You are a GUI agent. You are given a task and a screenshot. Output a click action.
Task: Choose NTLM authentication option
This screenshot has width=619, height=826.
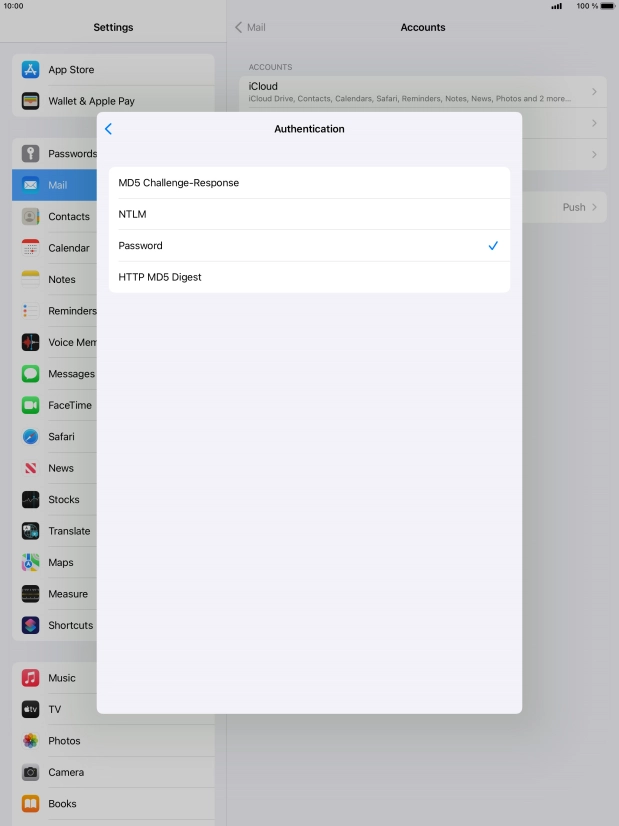(309, 214)
